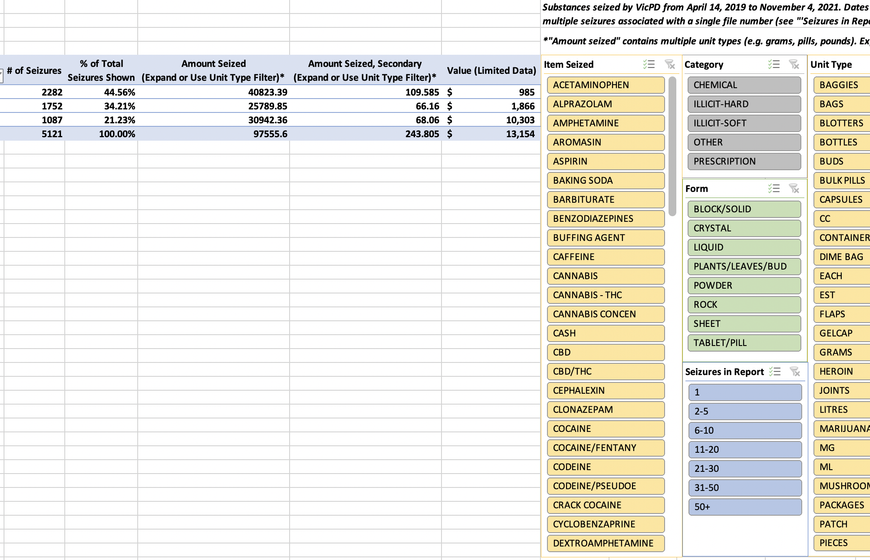Toggle multi-select in Form slicer
The width and height of the screenshot is (870, 560).
point(773,189)
